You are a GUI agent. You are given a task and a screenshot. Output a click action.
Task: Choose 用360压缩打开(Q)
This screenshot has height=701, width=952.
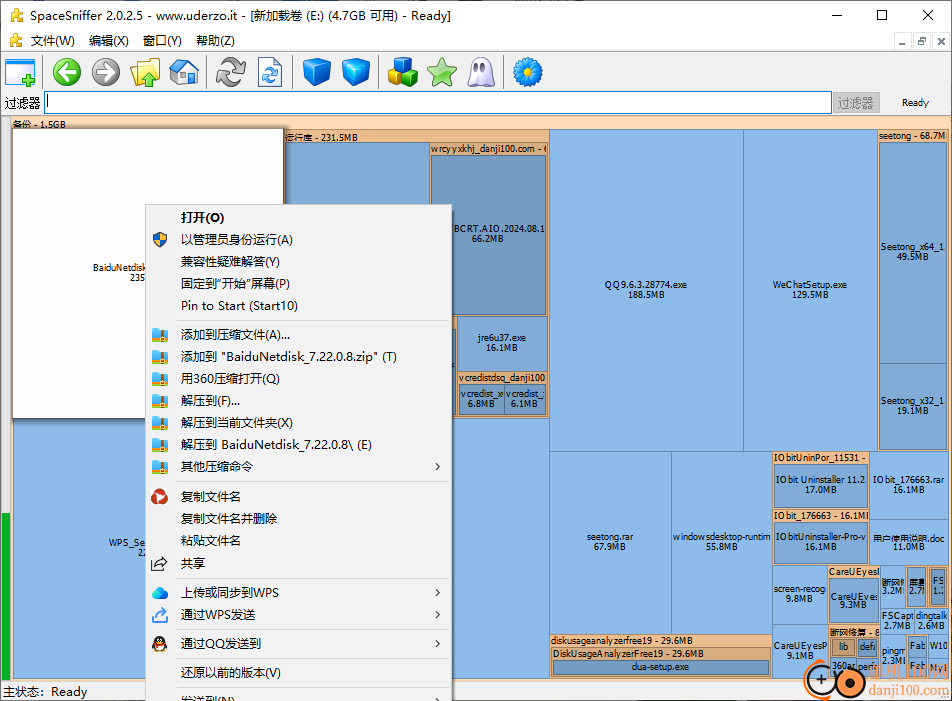[299, 379]
